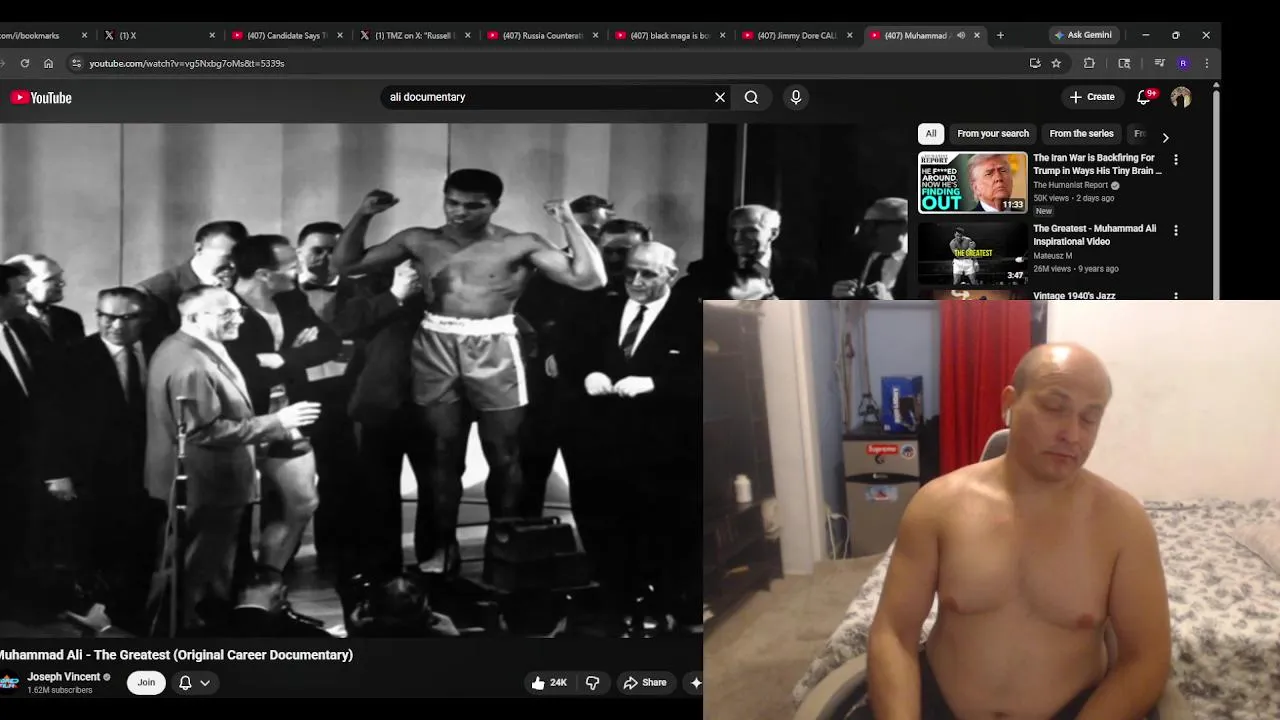Share the Muhammad Ali video
Image resolution: width=1280 pixels, height=720 pixels.
645,683
